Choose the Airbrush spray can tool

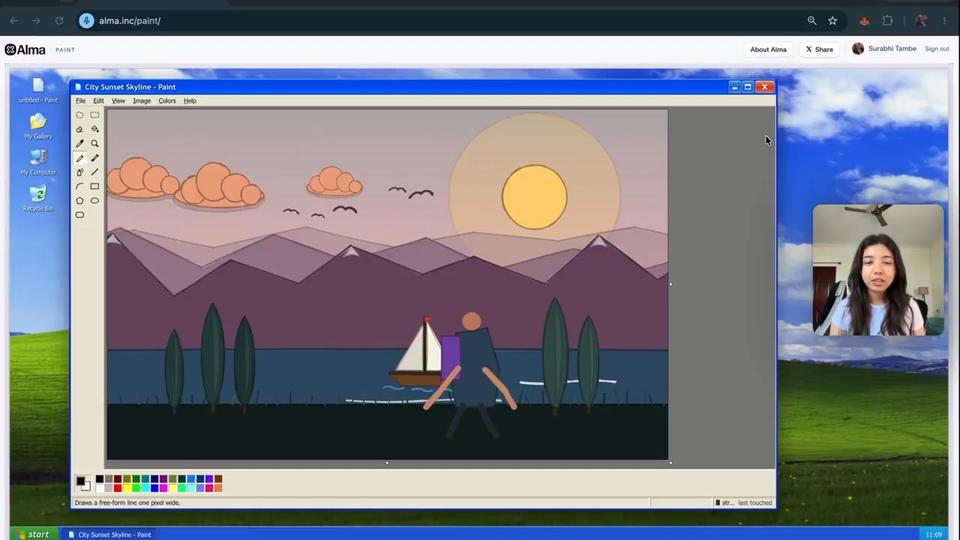pyautogui.click(x=80, y=172)
